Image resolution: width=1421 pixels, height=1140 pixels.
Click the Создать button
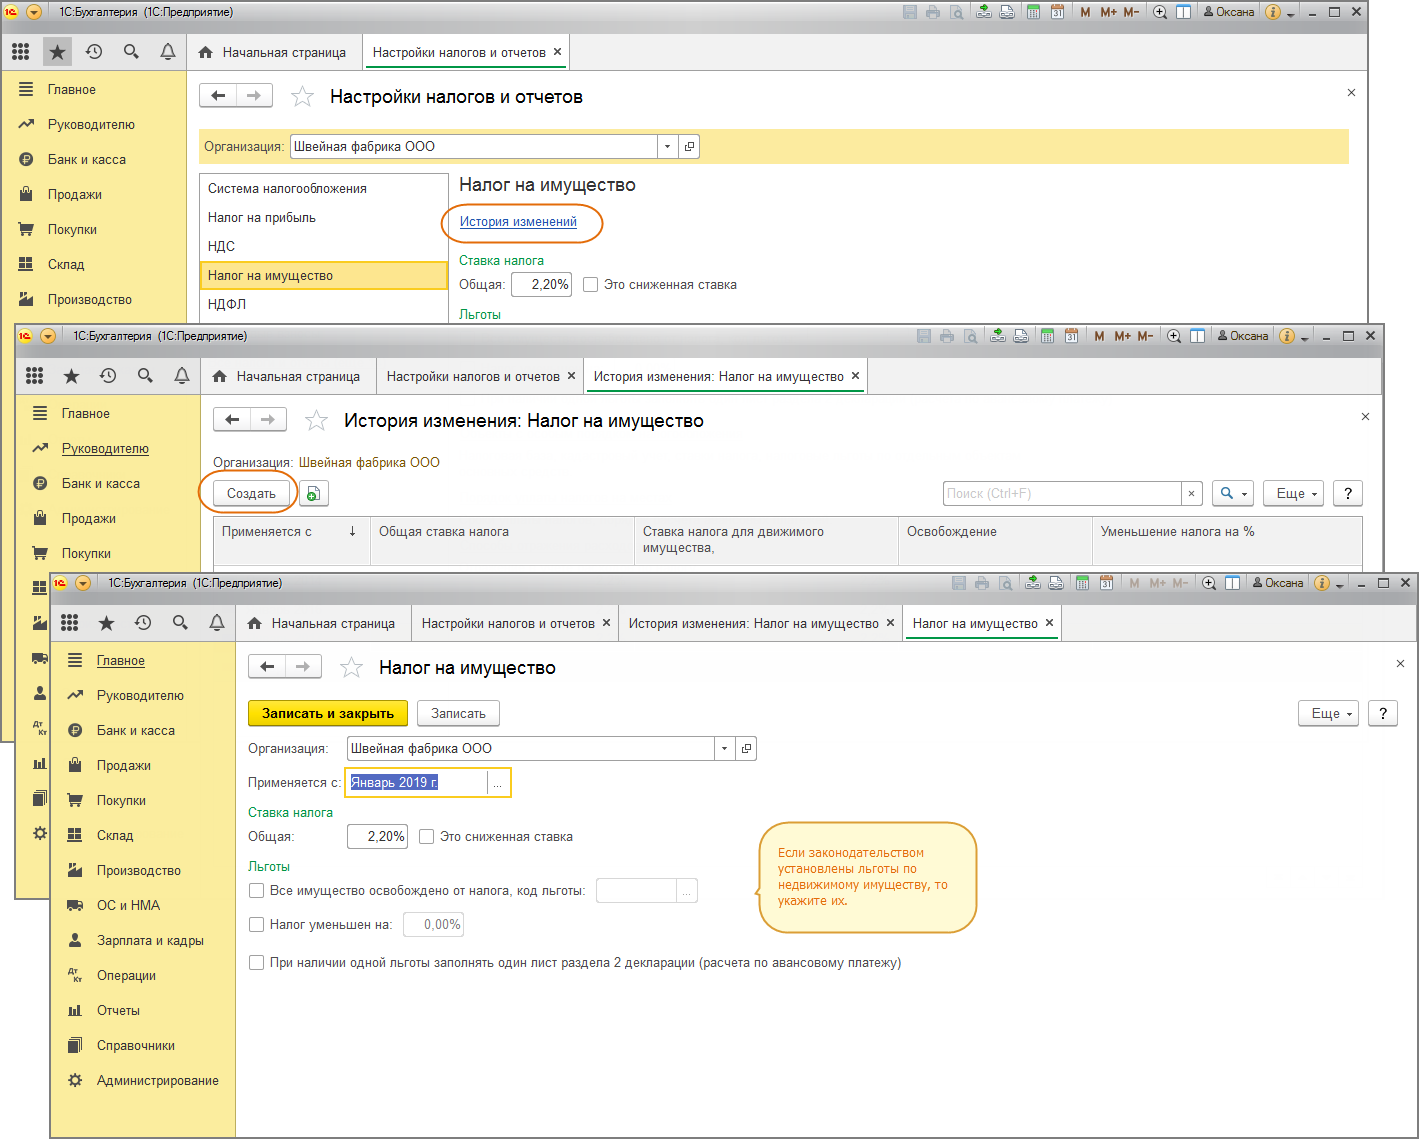pos(251,494)
